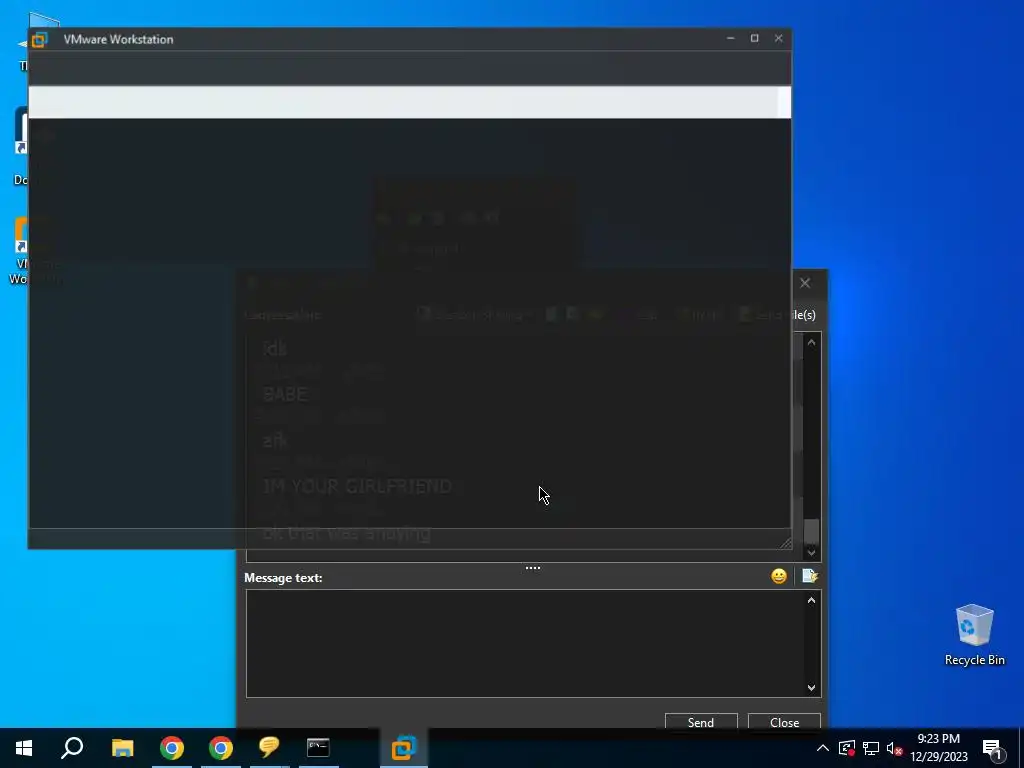The height and width of the screenshot is (768, 1024).
Task: Click message box scrollbar up arrow
Action: (x=811, y=600)
